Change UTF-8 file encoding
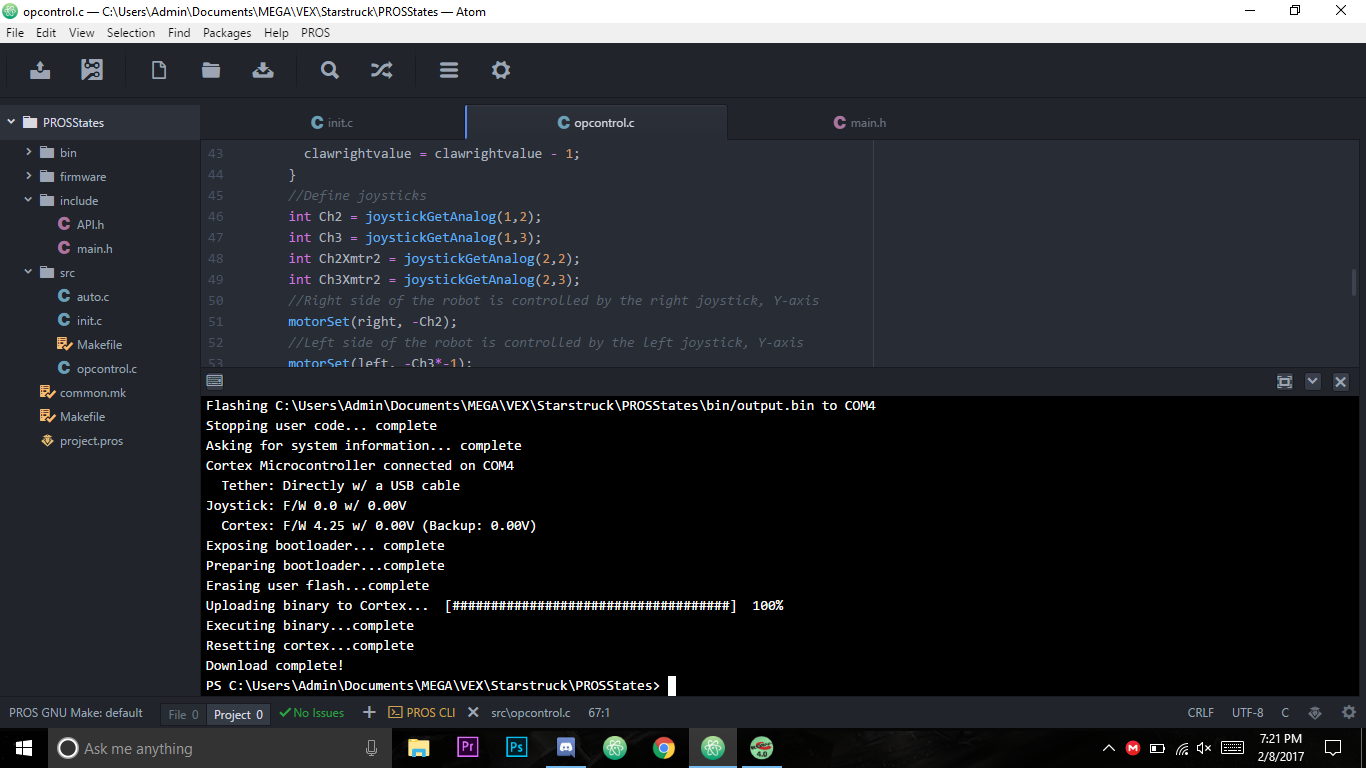 pyautogui.click(x=1247, y=713)
